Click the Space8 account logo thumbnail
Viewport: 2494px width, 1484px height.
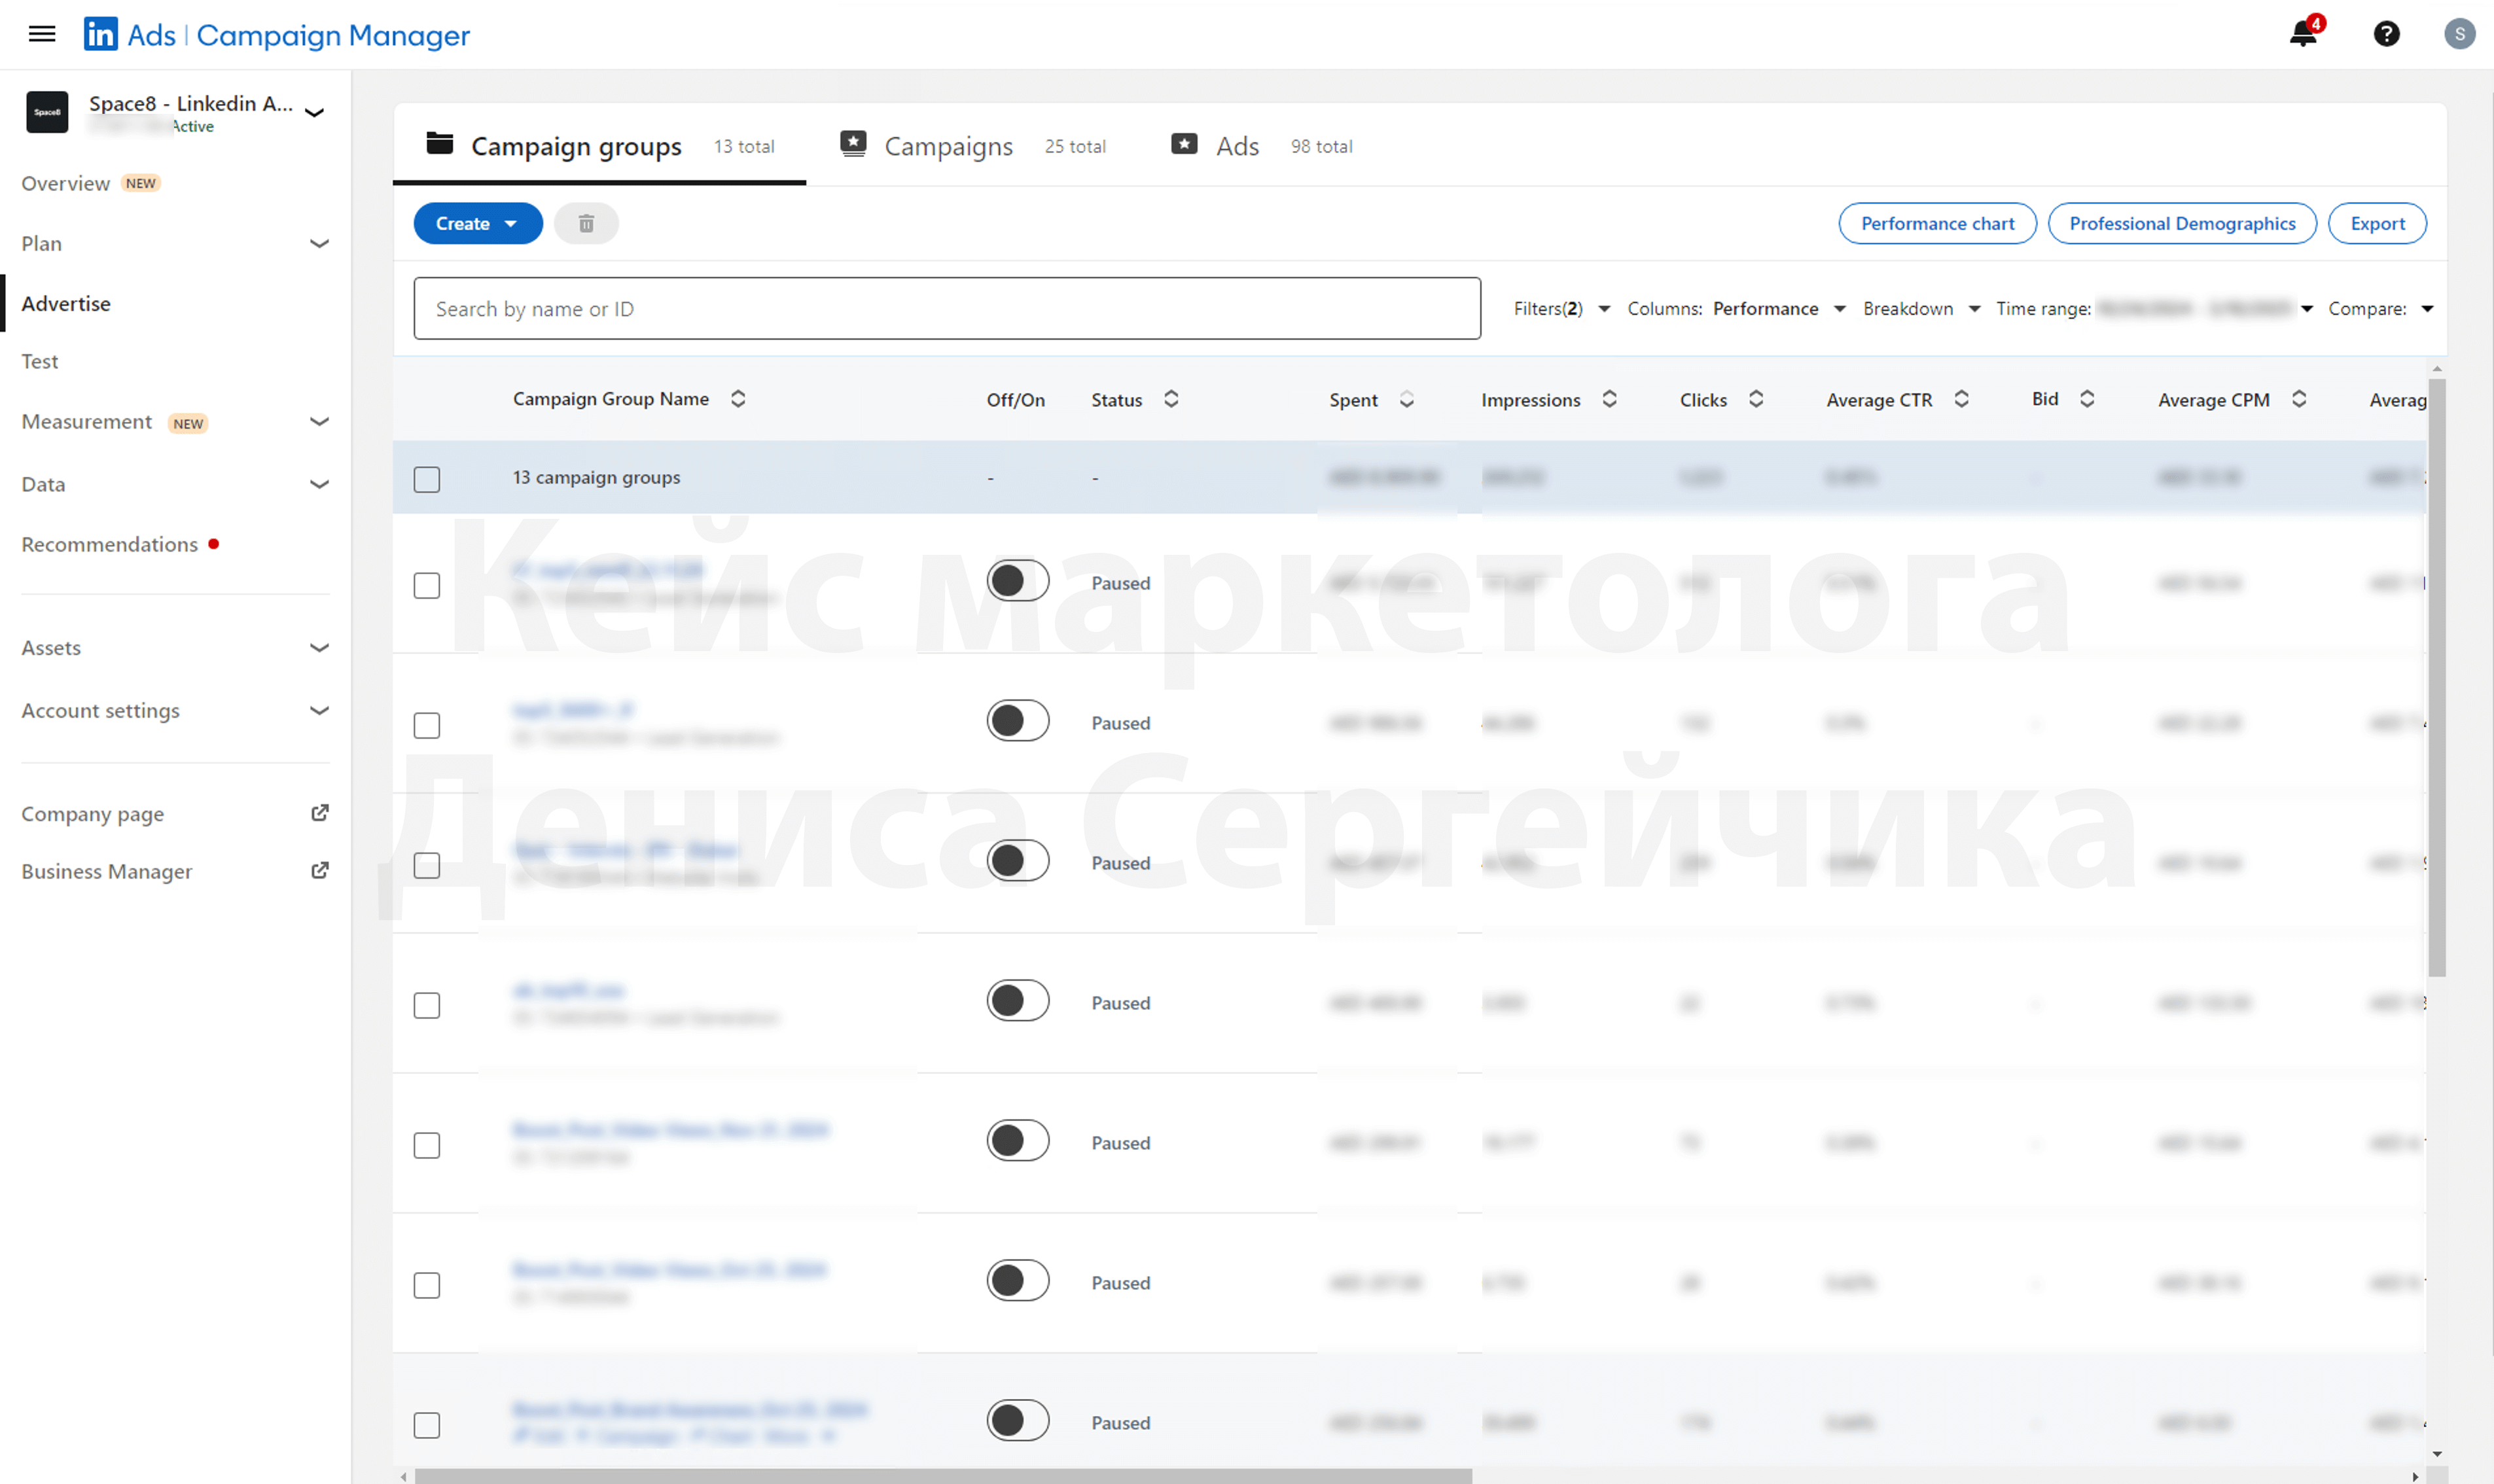[x=47, y=112]
